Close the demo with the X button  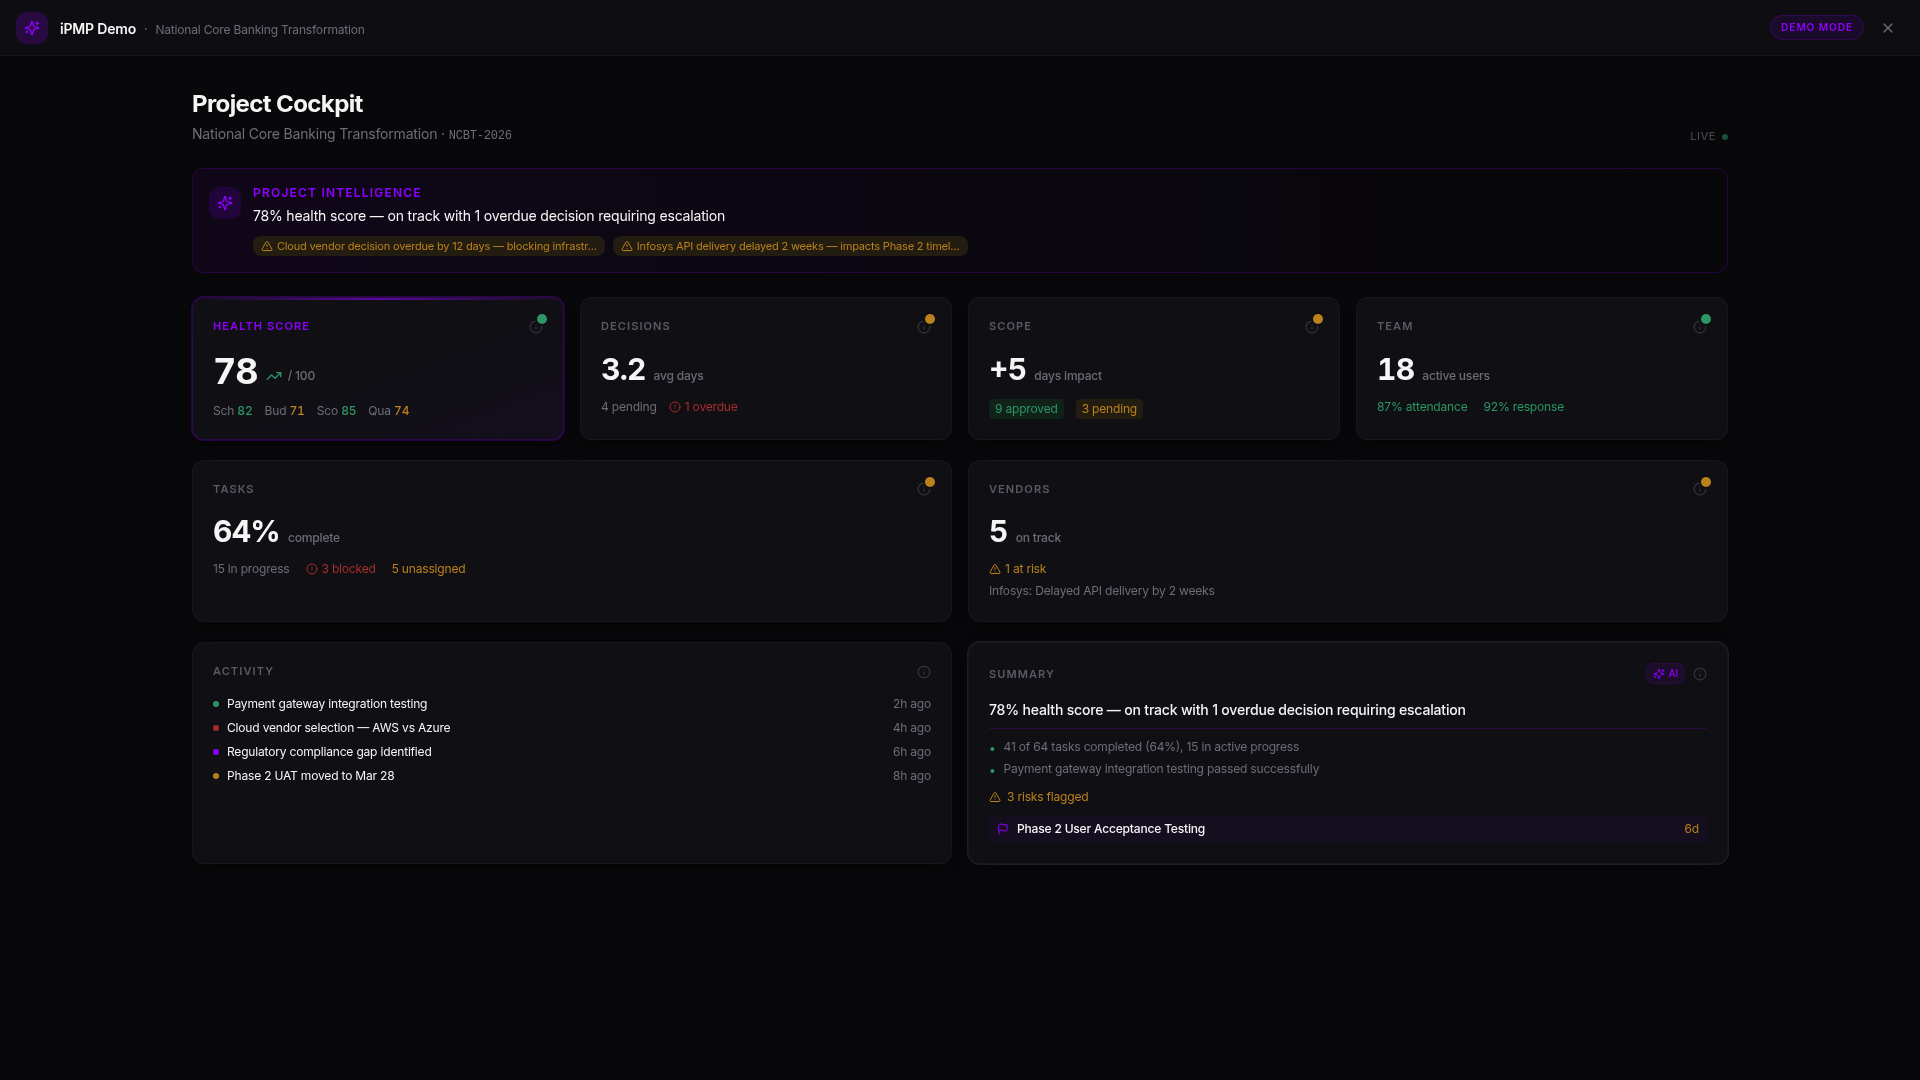(1888, 28)
